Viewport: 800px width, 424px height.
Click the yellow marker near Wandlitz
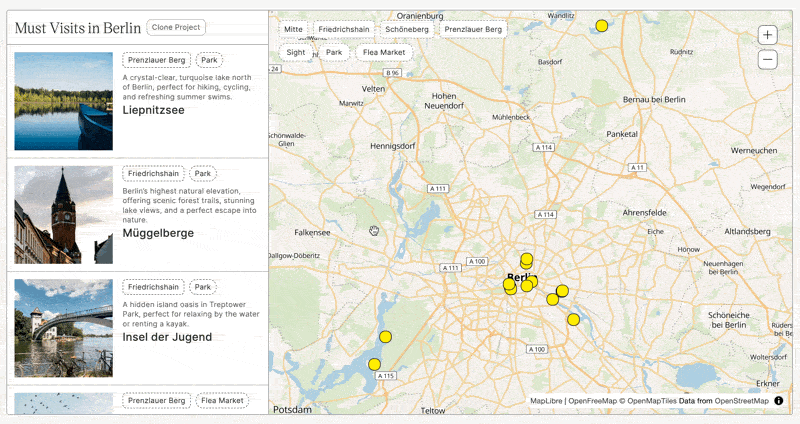(x=602, y=26)
